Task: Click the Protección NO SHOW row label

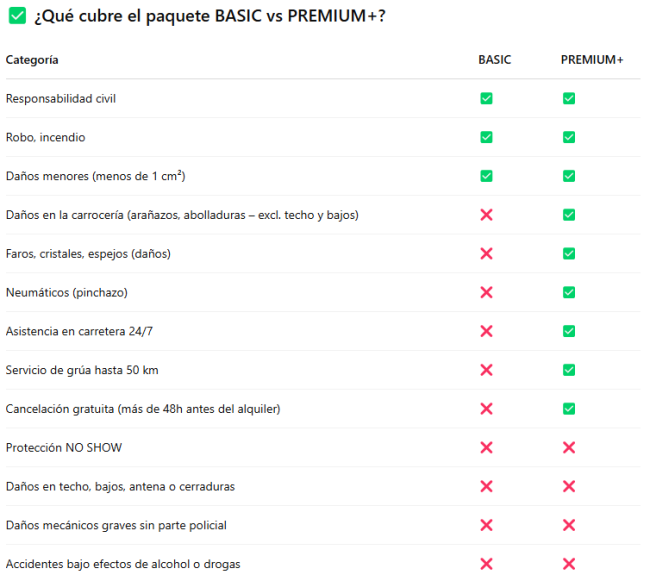Action: point(64,448)
